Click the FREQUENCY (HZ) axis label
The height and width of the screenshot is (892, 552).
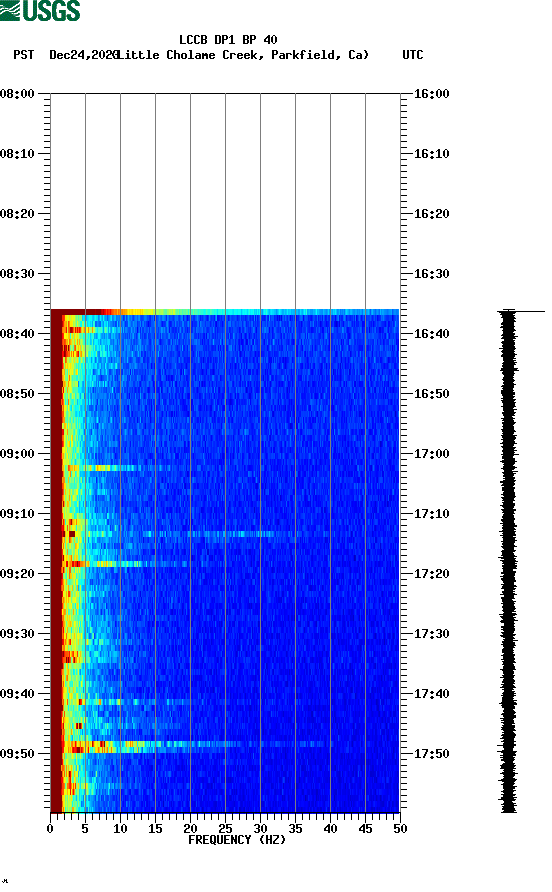(x=237, y=840)
